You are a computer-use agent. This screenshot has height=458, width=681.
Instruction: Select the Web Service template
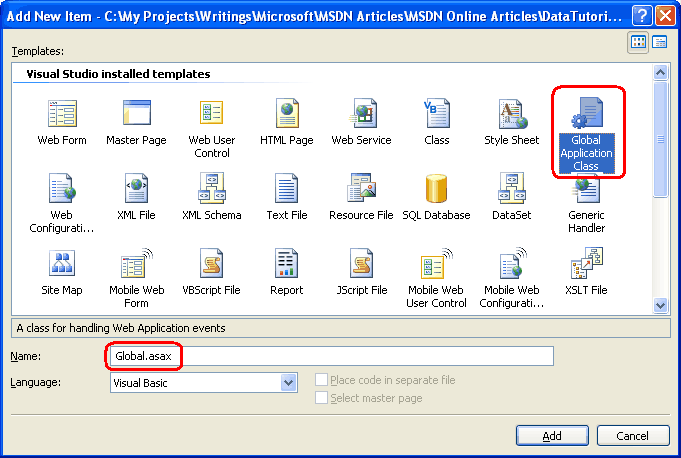click(361, 122)
